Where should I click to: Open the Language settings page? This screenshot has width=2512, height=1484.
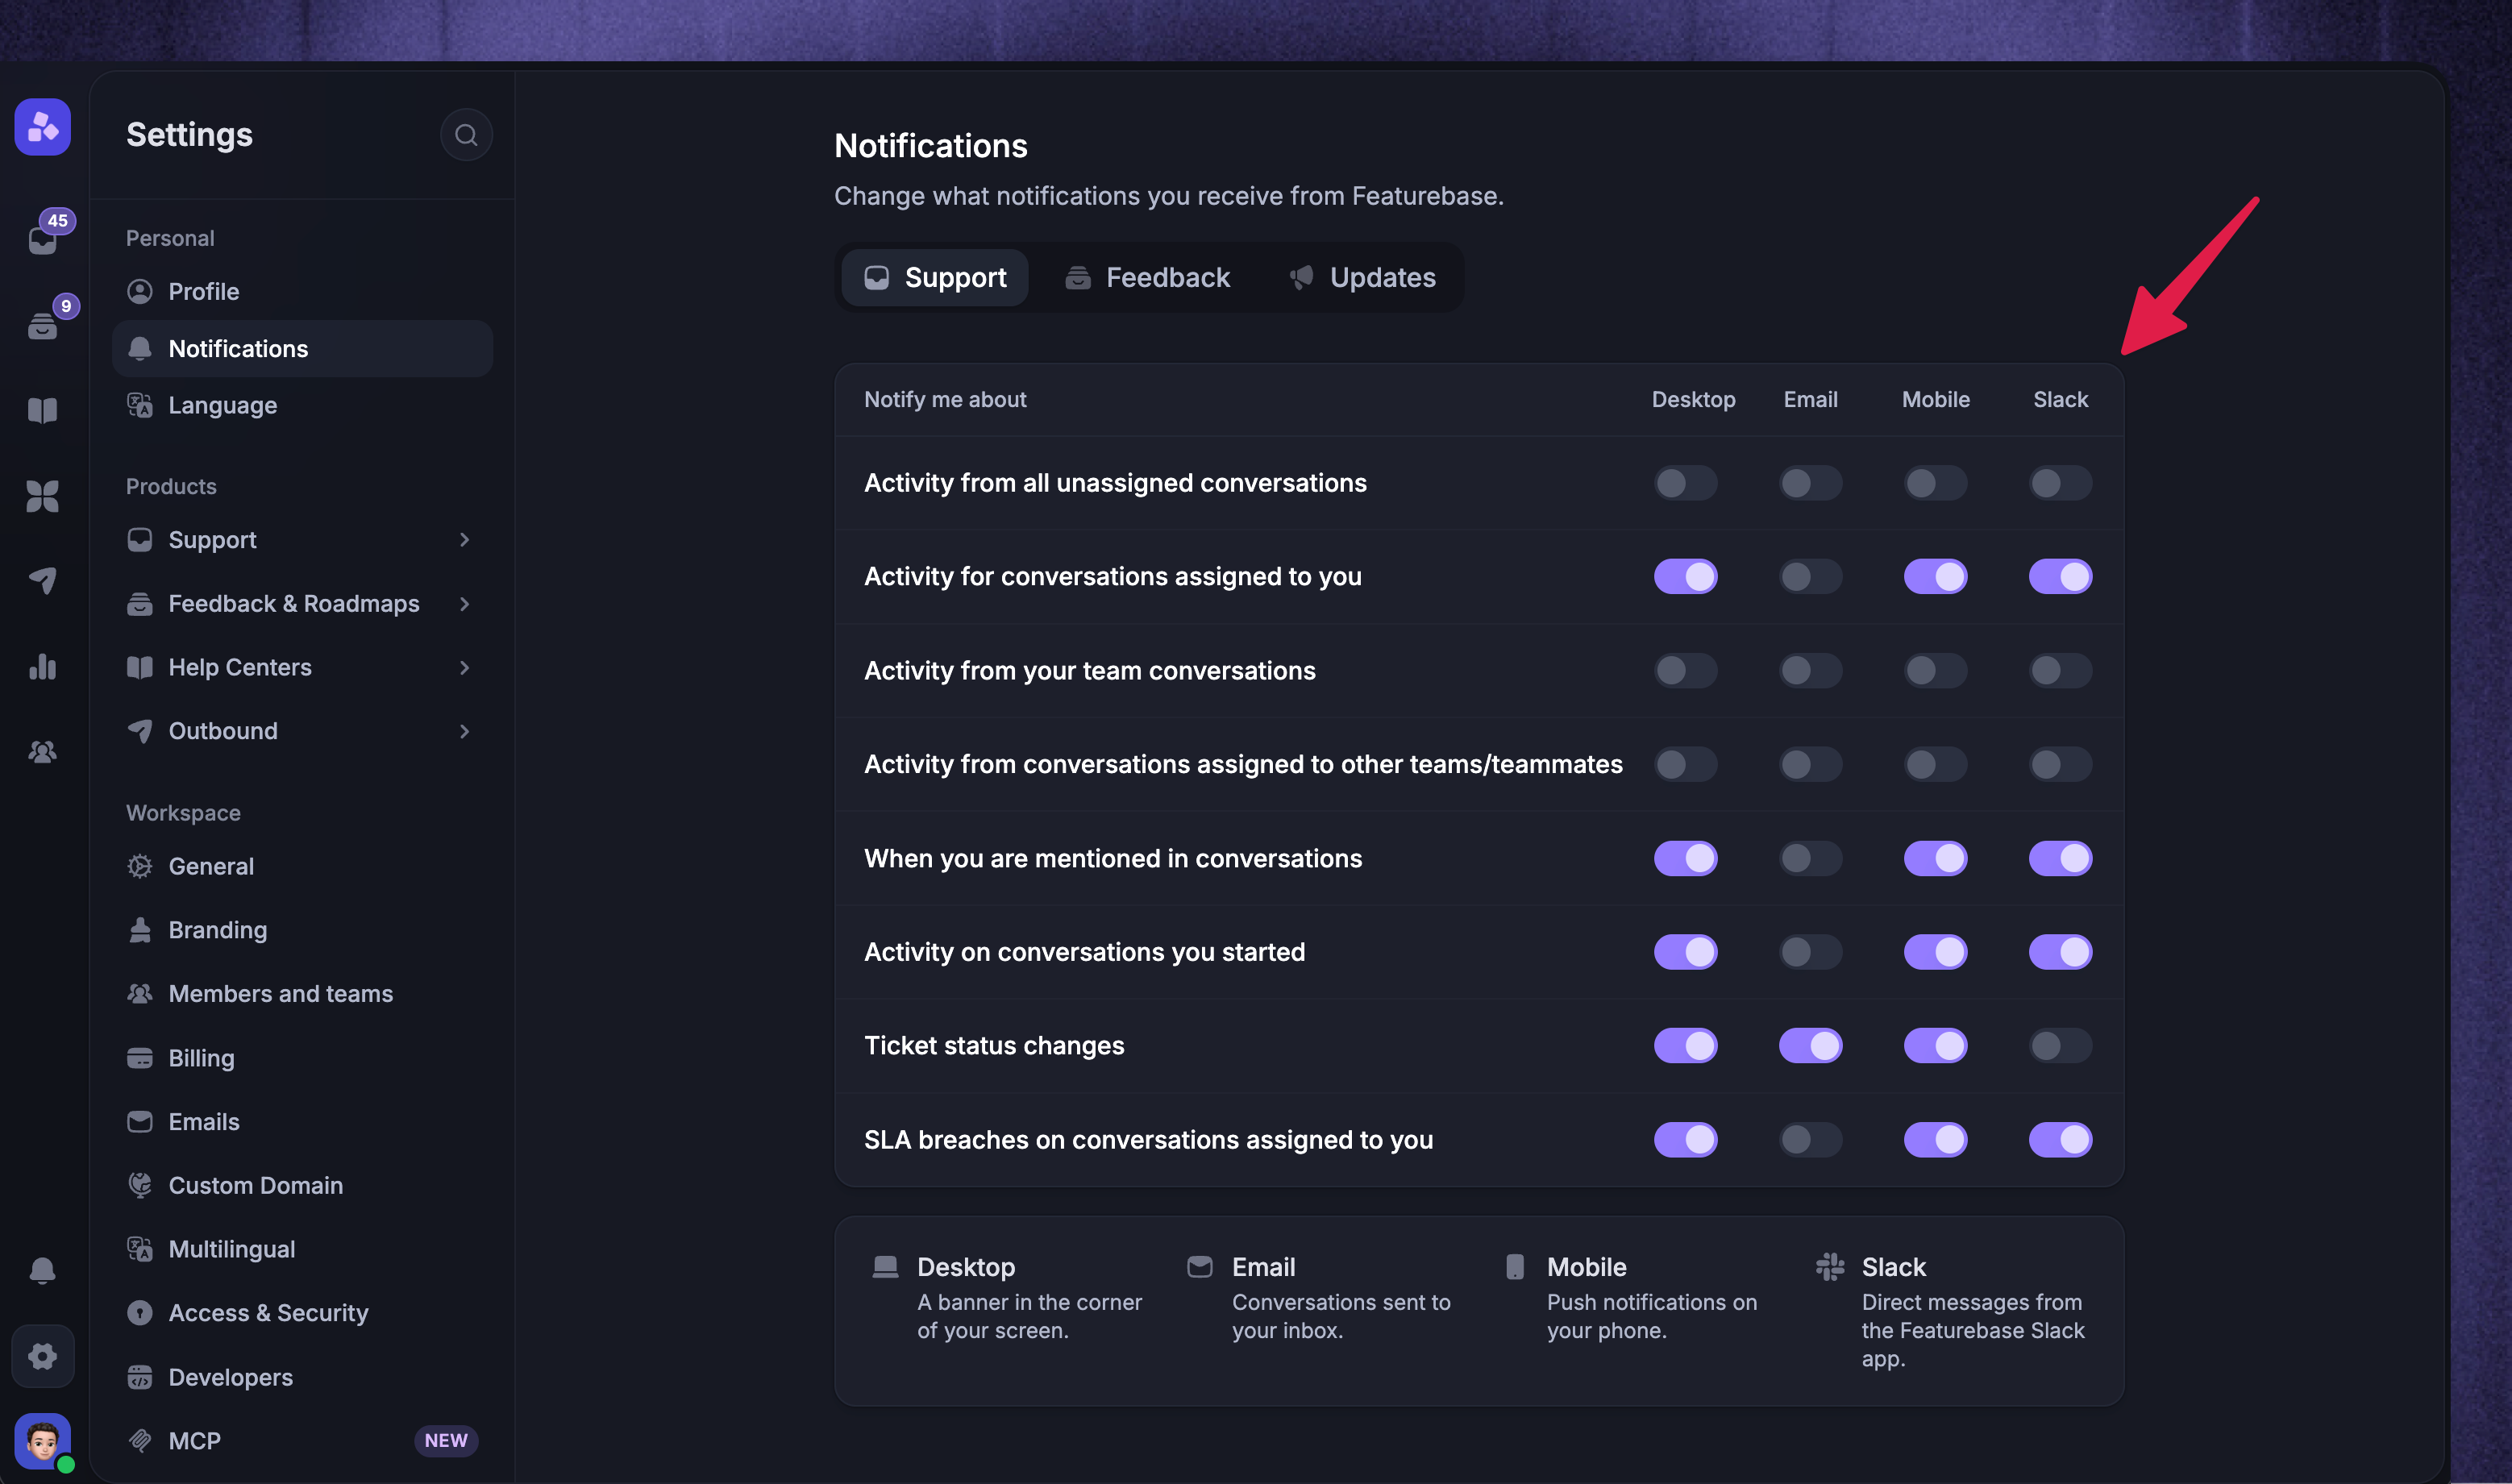pyautogui.click(x=302, y=405)
